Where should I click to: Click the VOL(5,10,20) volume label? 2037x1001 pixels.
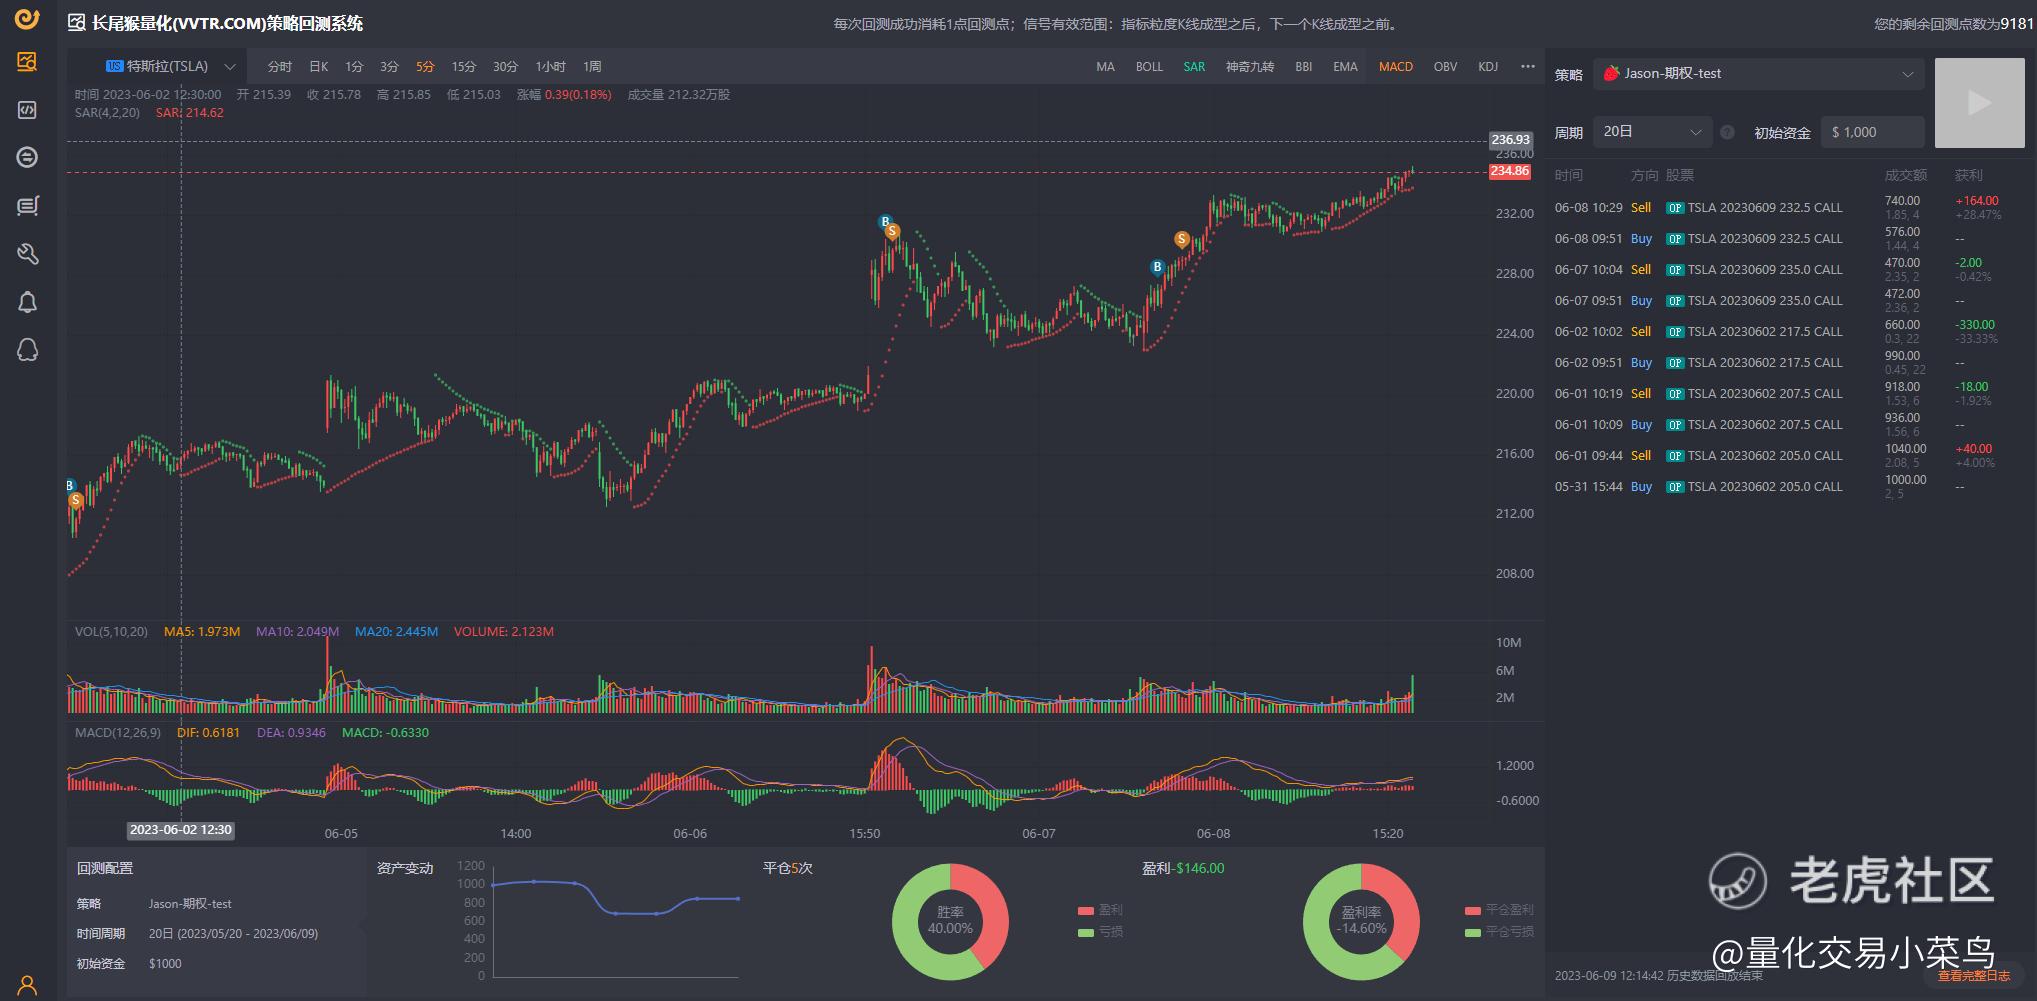111,632
